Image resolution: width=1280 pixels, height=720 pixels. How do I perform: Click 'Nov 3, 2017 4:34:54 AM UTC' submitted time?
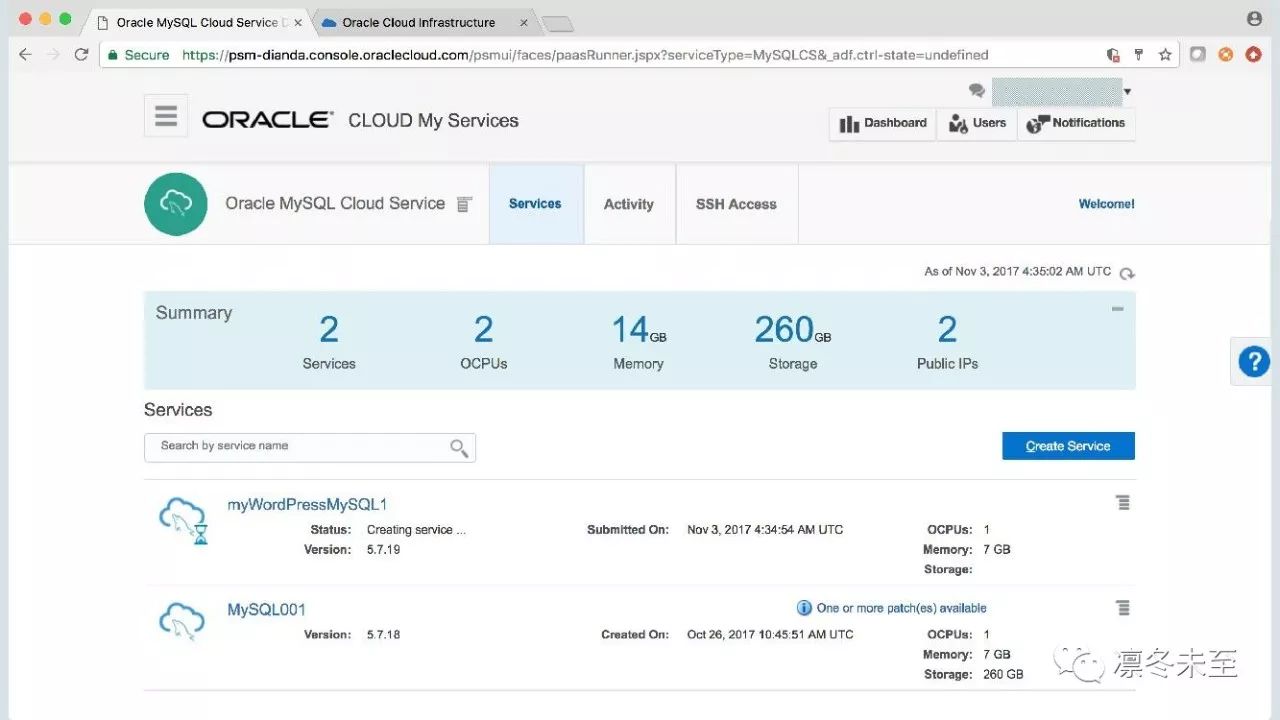[x=765, y=530]
